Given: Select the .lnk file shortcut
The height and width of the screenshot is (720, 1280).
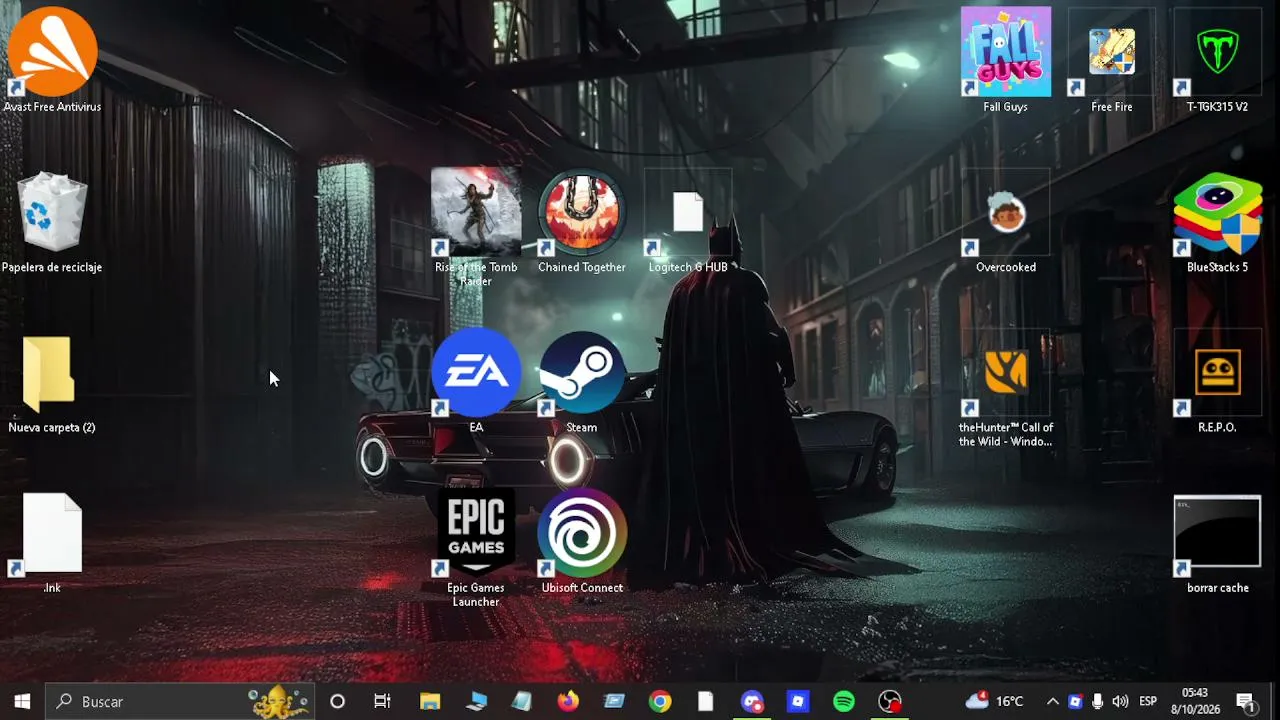Looking at the screenshot, I should pyautogui.click(x=52, y=544).
